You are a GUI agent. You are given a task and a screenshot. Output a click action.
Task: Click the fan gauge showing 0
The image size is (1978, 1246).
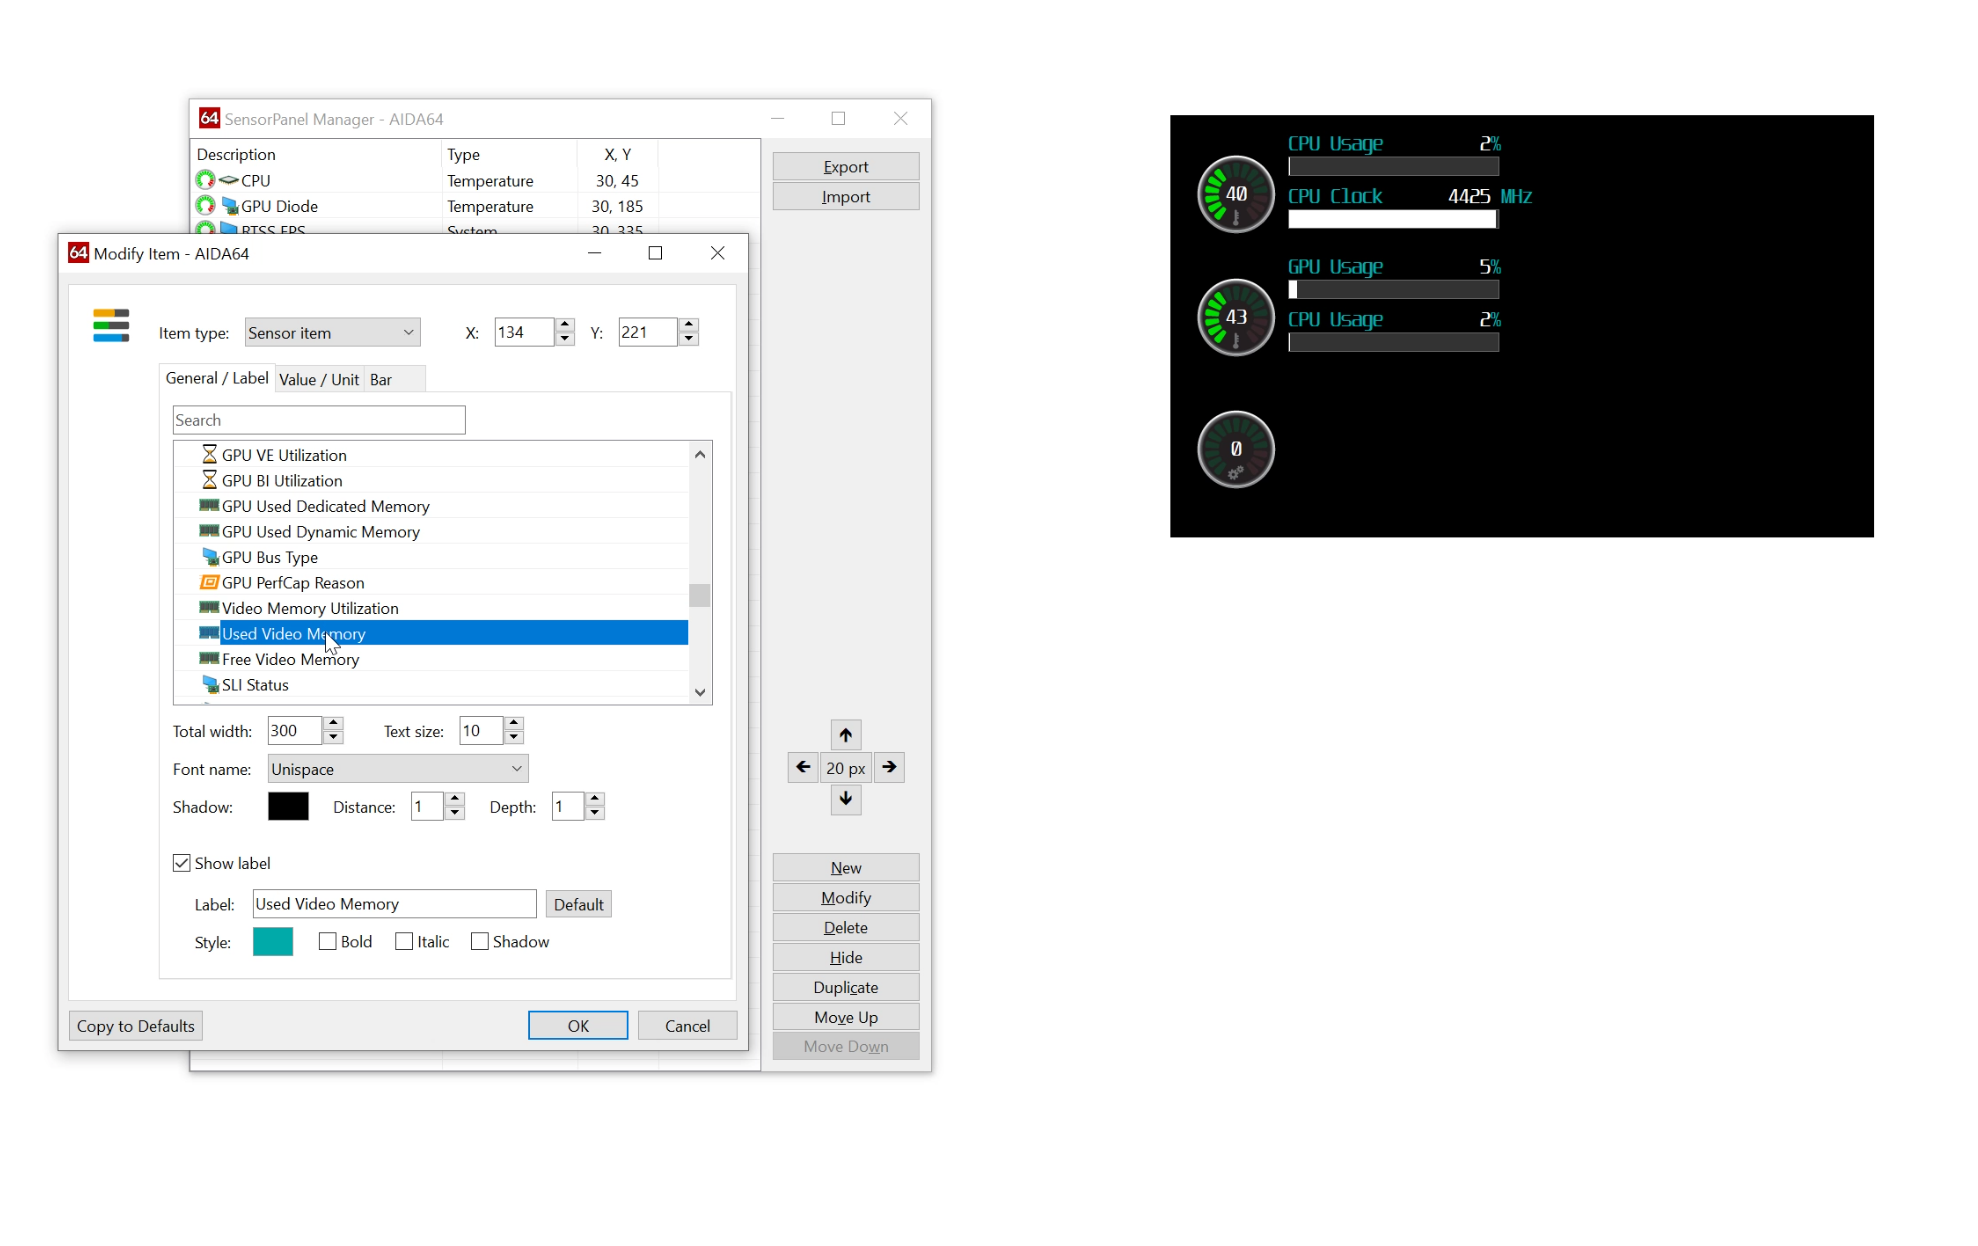[x=1236, y=449]
